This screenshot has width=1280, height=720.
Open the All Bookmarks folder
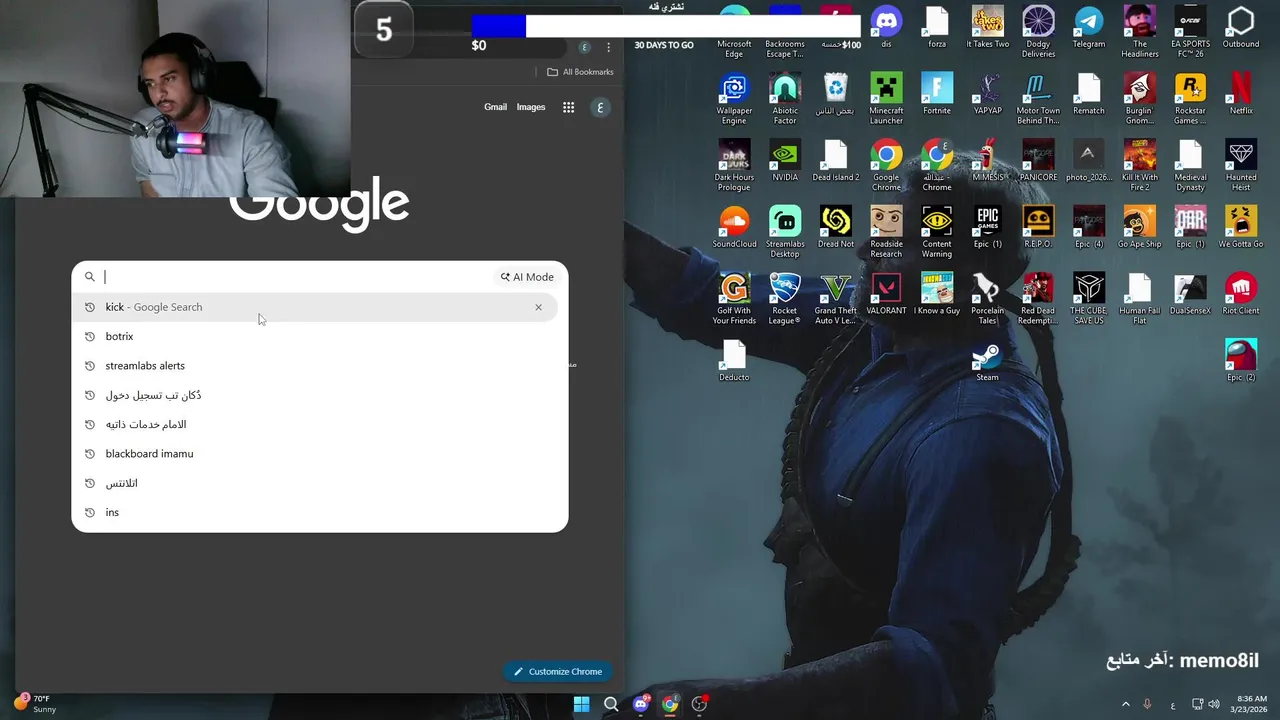[x=580, y=72]
